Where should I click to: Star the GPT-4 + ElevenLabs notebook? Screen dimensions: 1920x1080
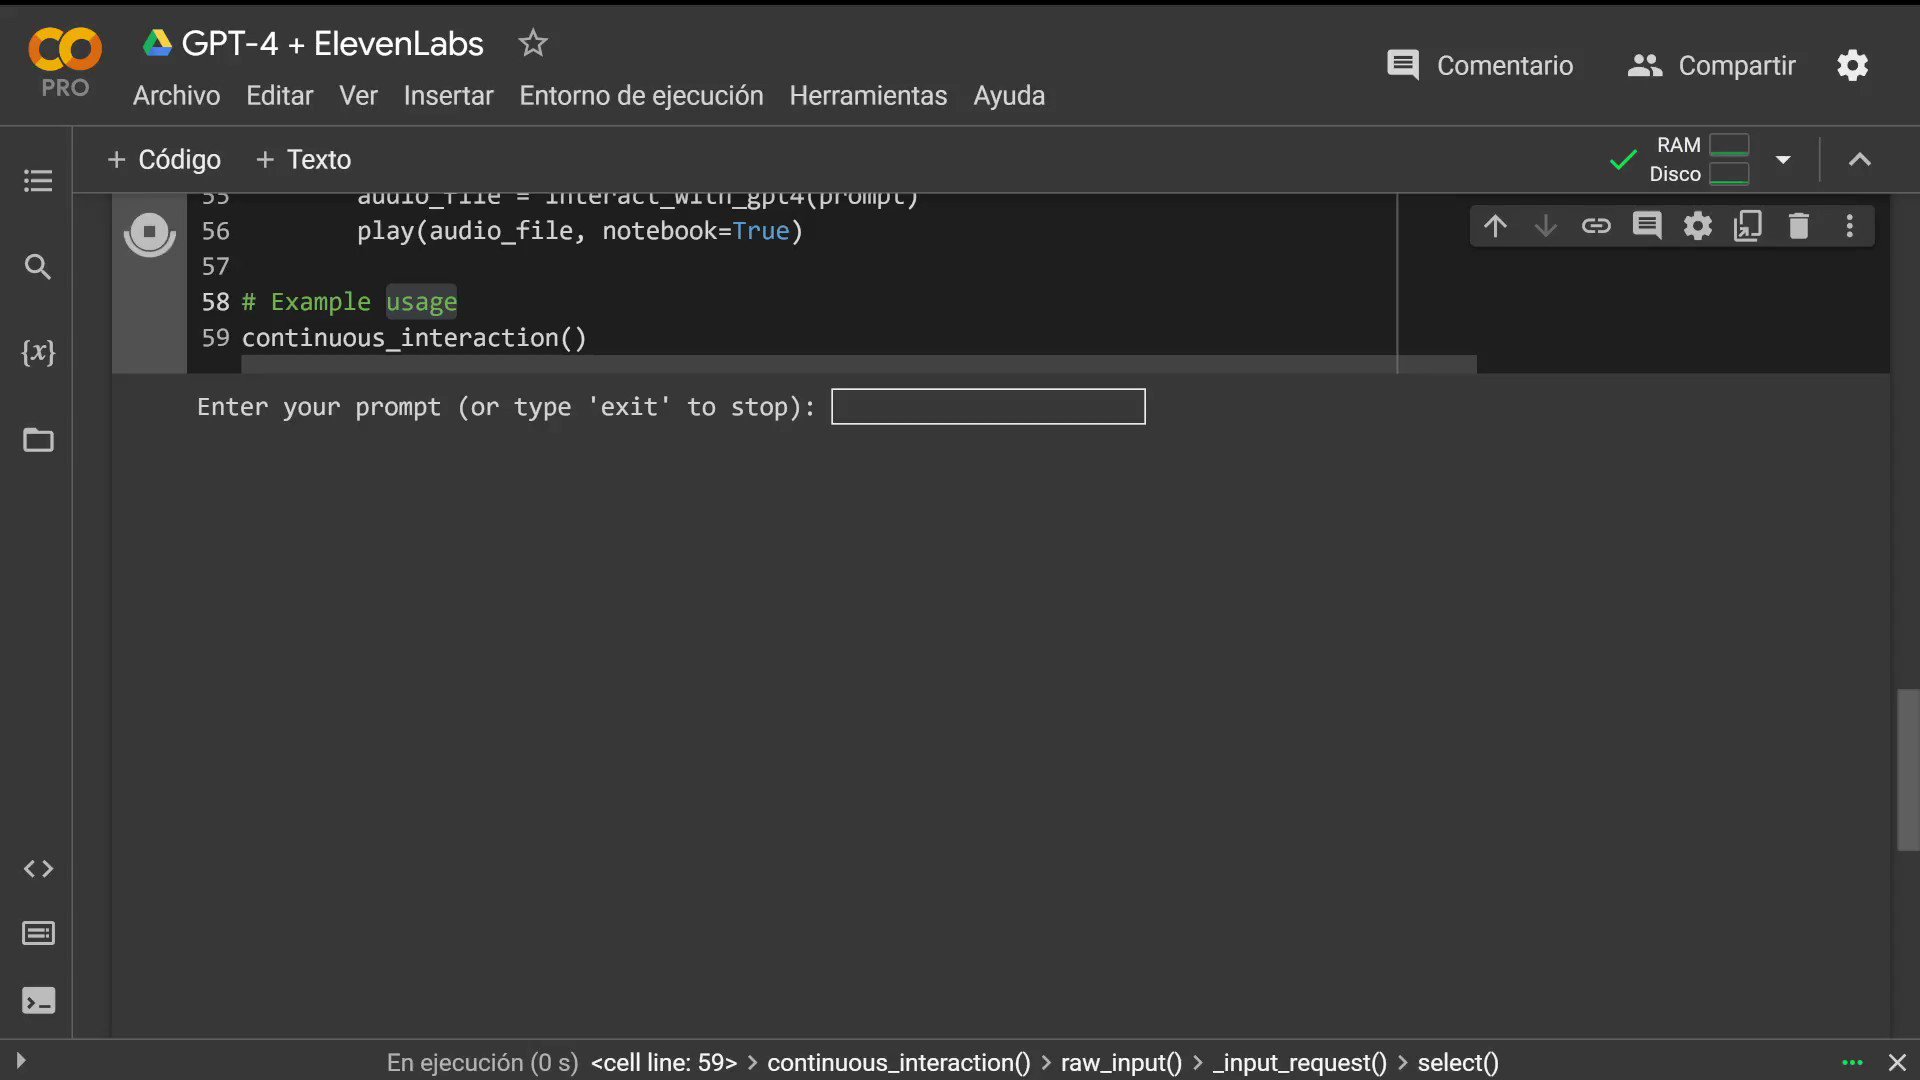coord(533,43)
